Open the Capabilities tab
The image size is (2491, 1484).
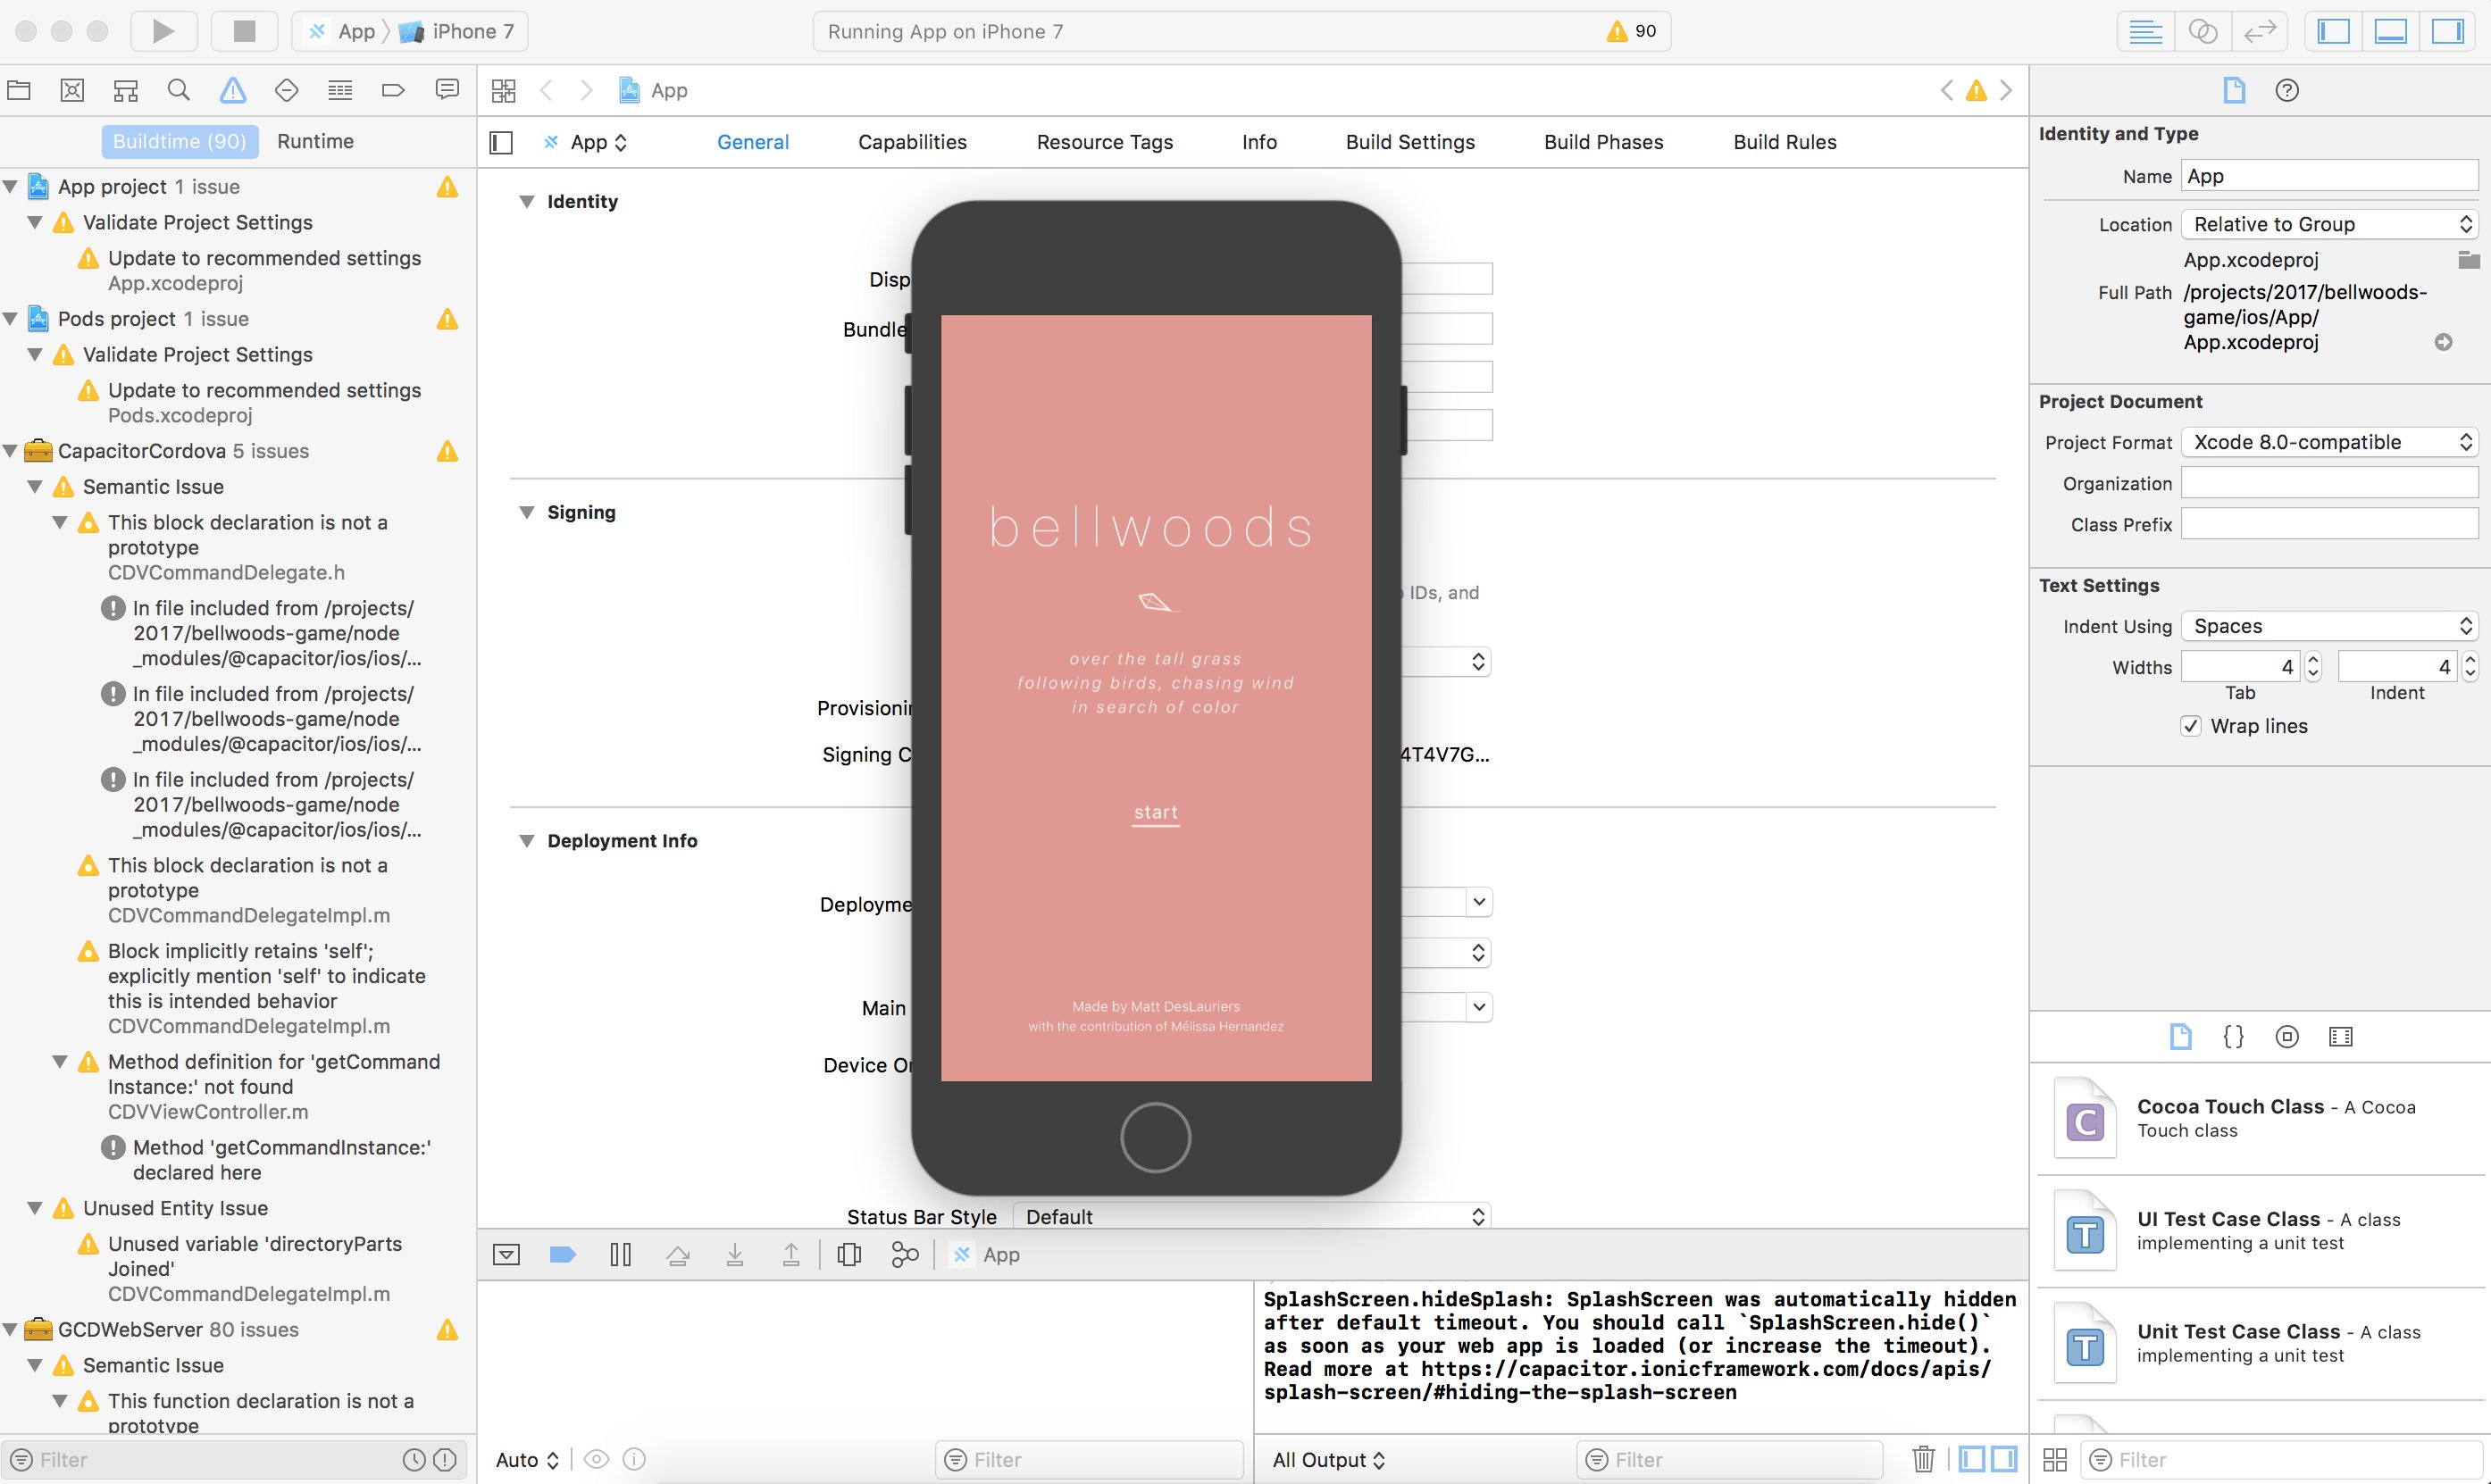tap(912, 142)
